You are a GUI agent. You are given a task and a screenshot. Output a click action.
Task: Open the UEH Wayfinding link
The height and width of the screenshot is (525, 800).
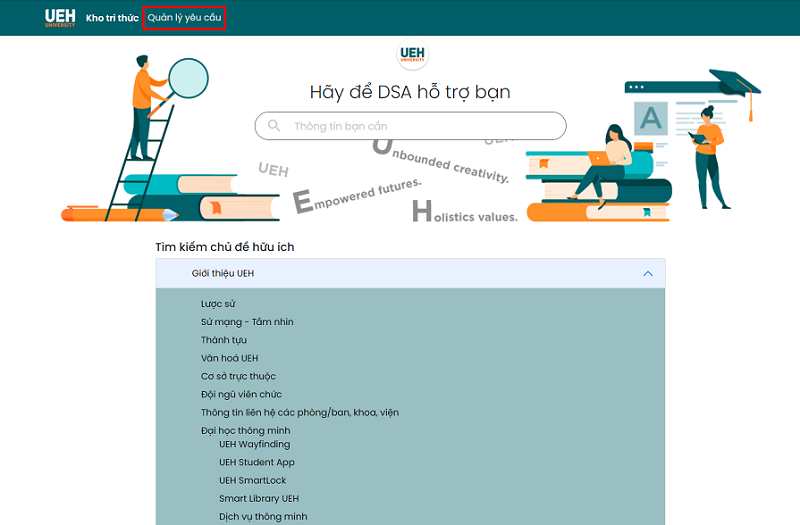(x=255, y=444)
